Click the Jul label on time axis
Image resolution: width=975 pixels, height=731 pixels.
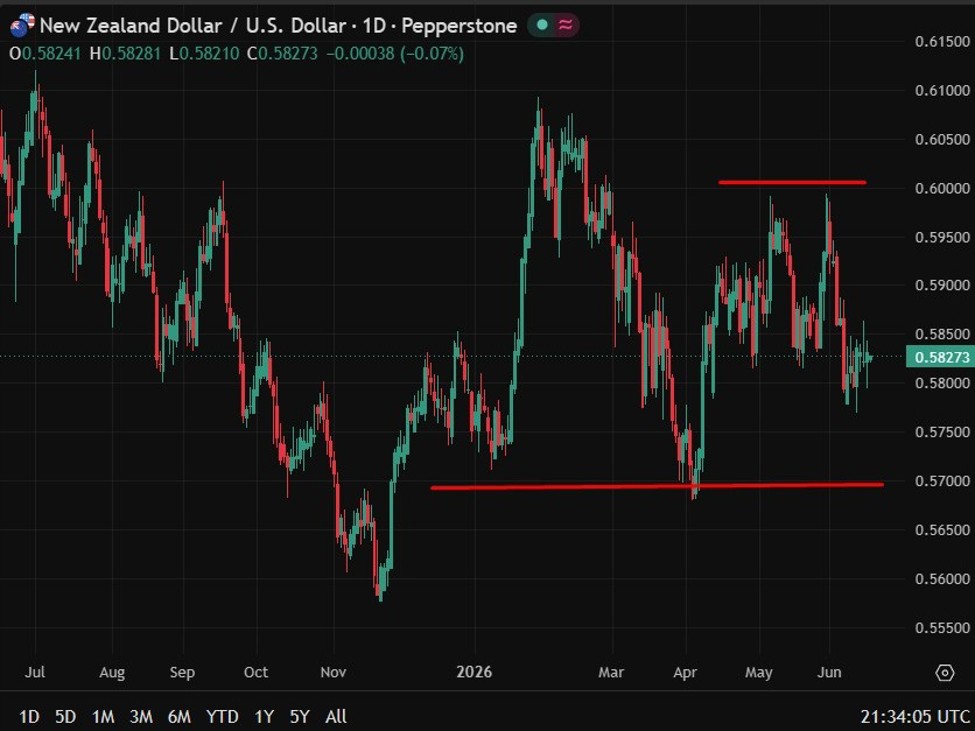tap(35, 673)
